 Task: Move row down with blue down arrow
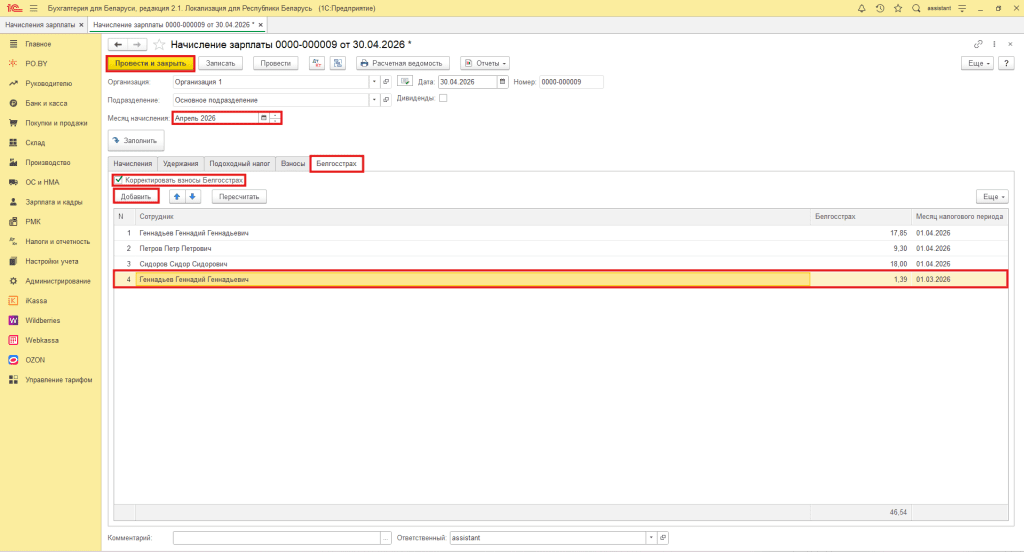tap(193, 197)
